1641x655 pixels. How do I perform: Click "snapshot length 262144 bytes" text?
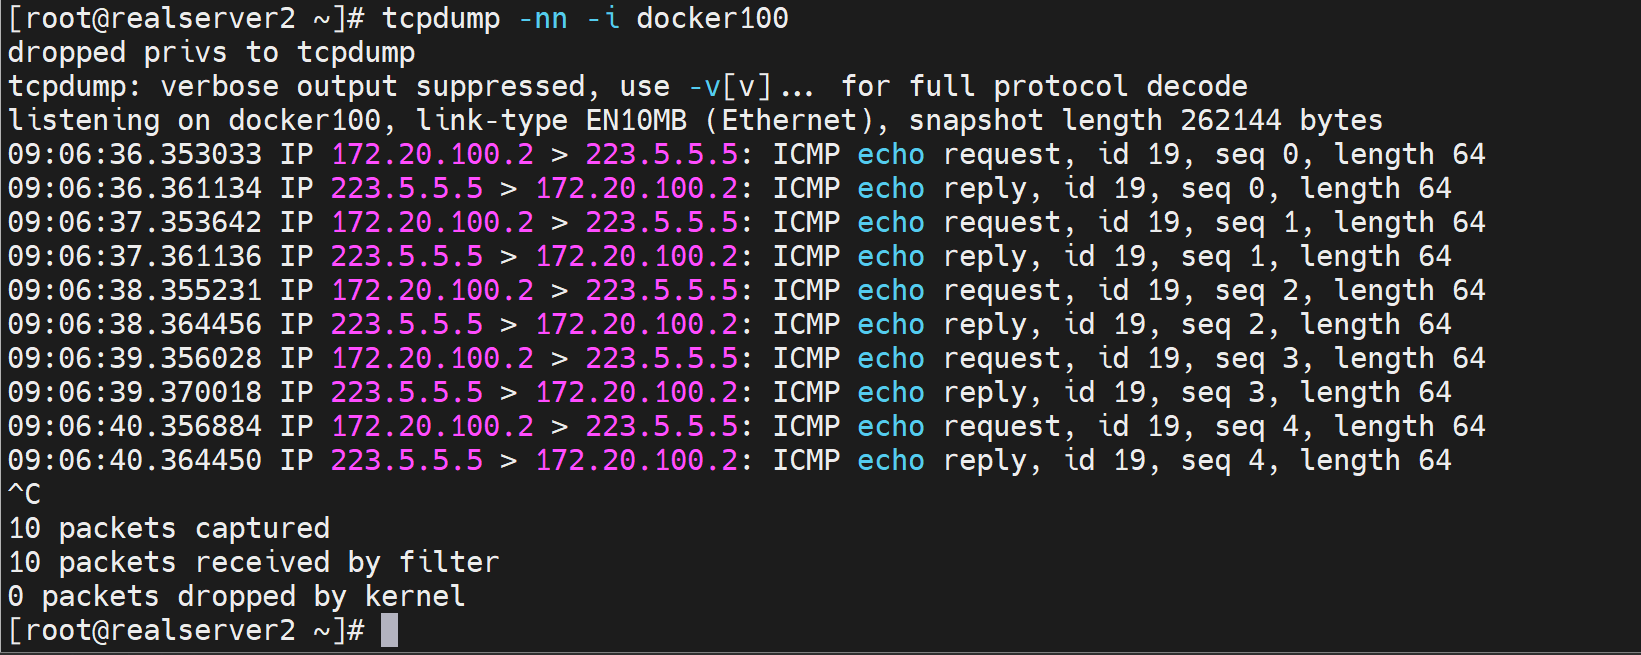coord(1145,120)
